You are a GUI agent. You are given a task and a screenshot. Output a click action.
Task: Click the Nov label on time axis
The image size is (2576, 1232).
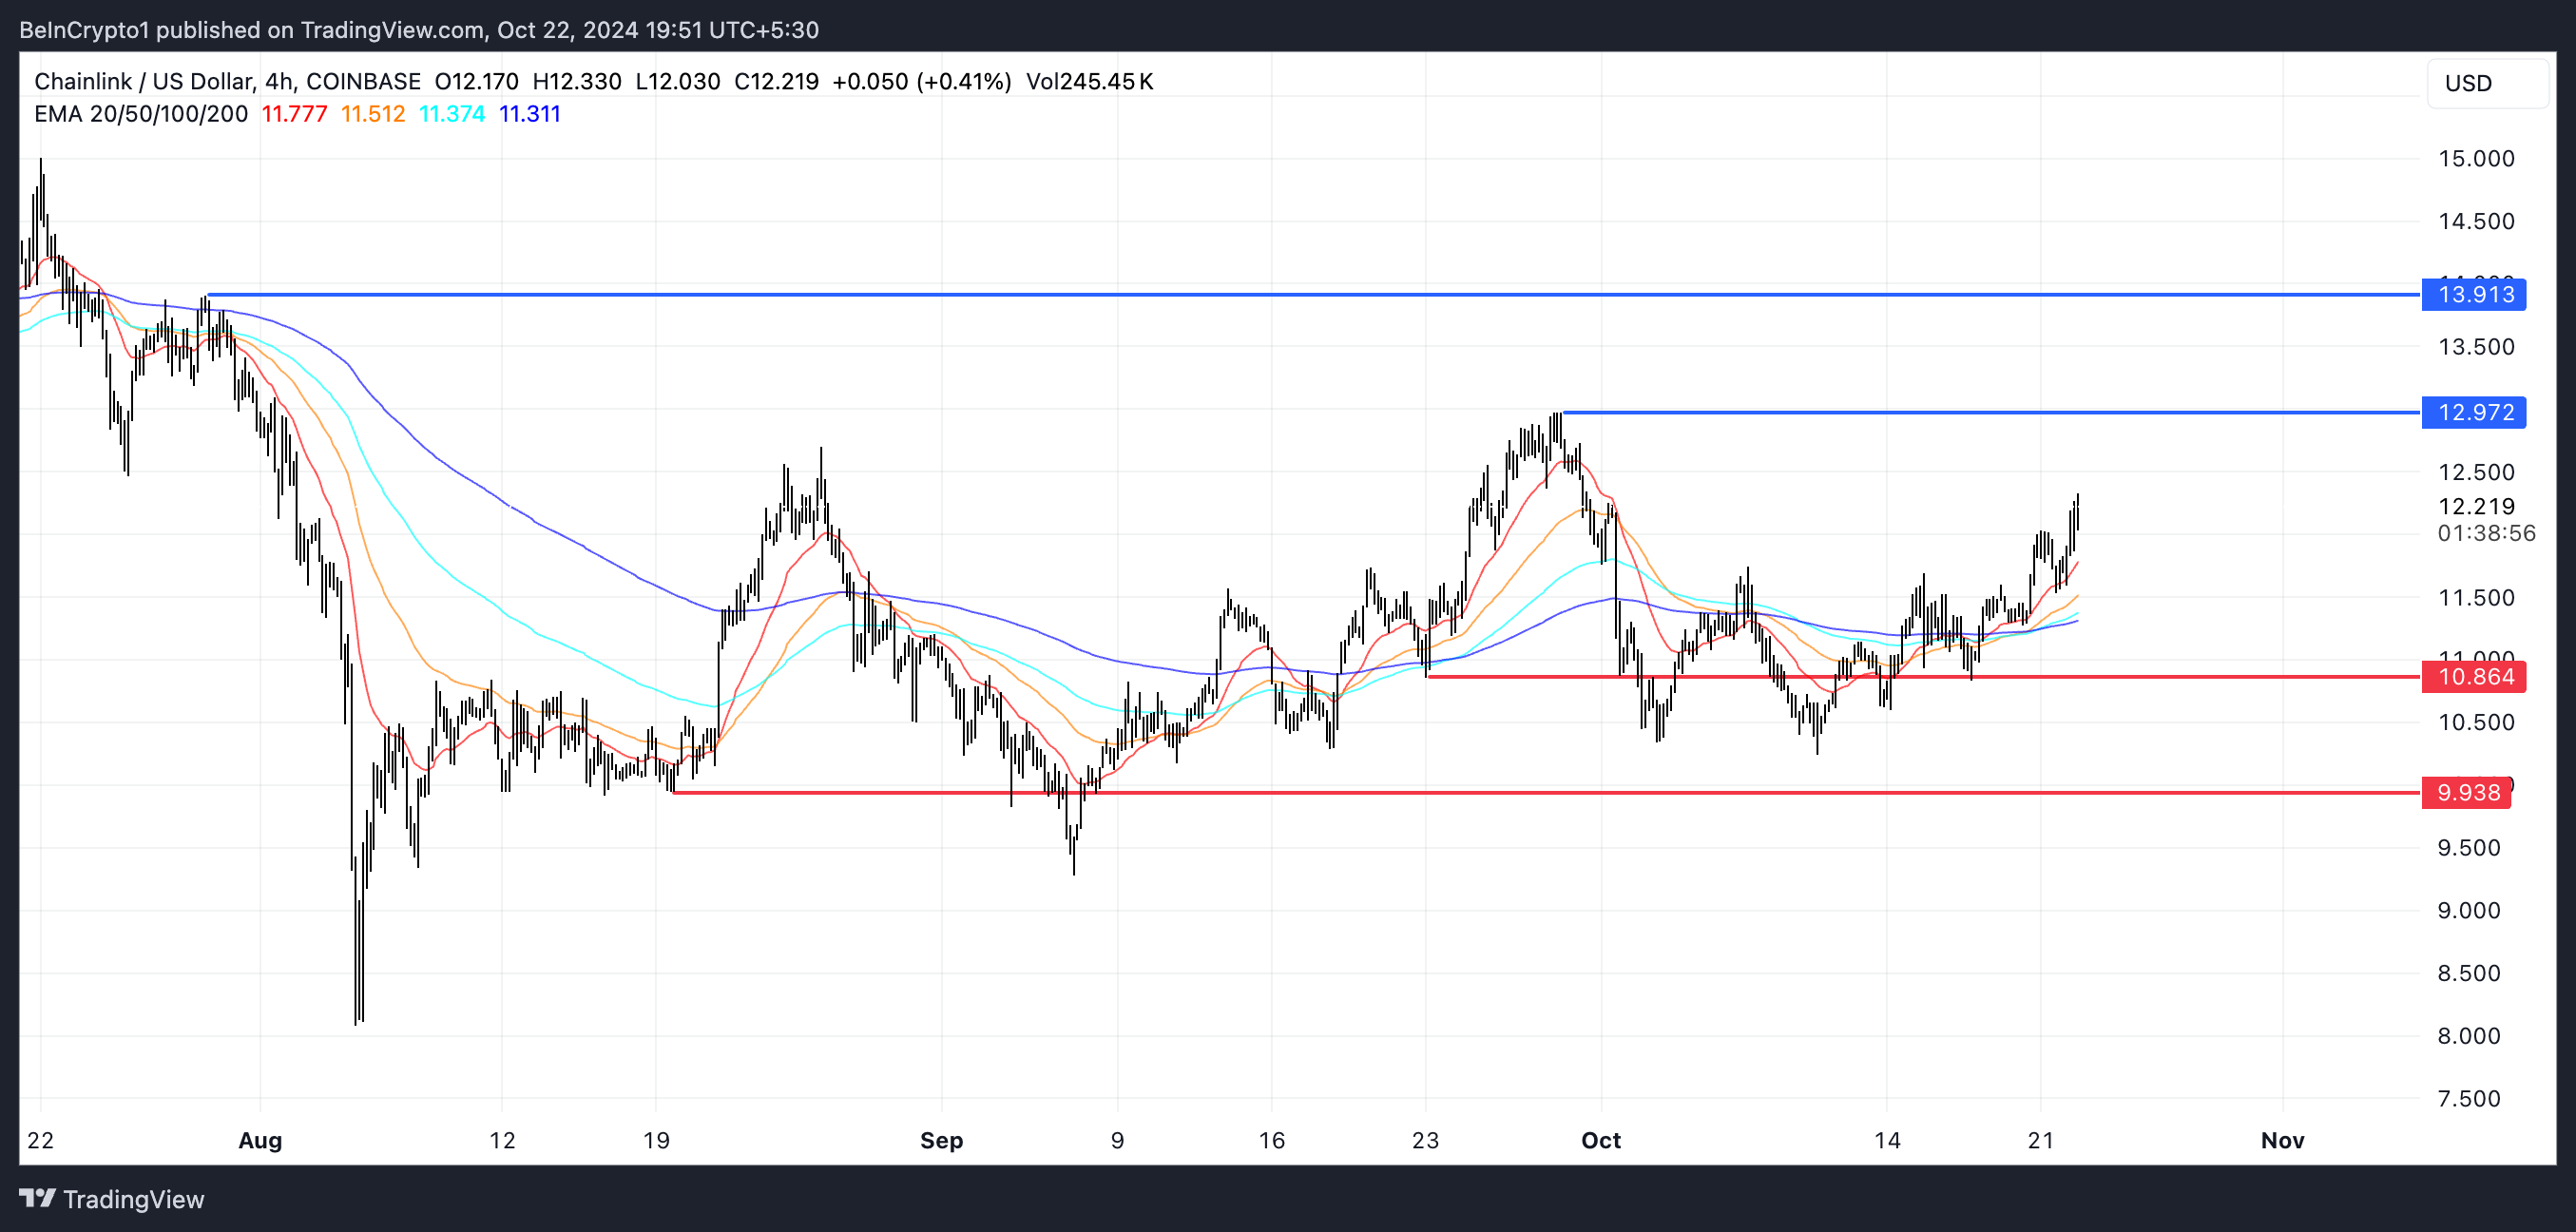(x=2282, y=1140)
